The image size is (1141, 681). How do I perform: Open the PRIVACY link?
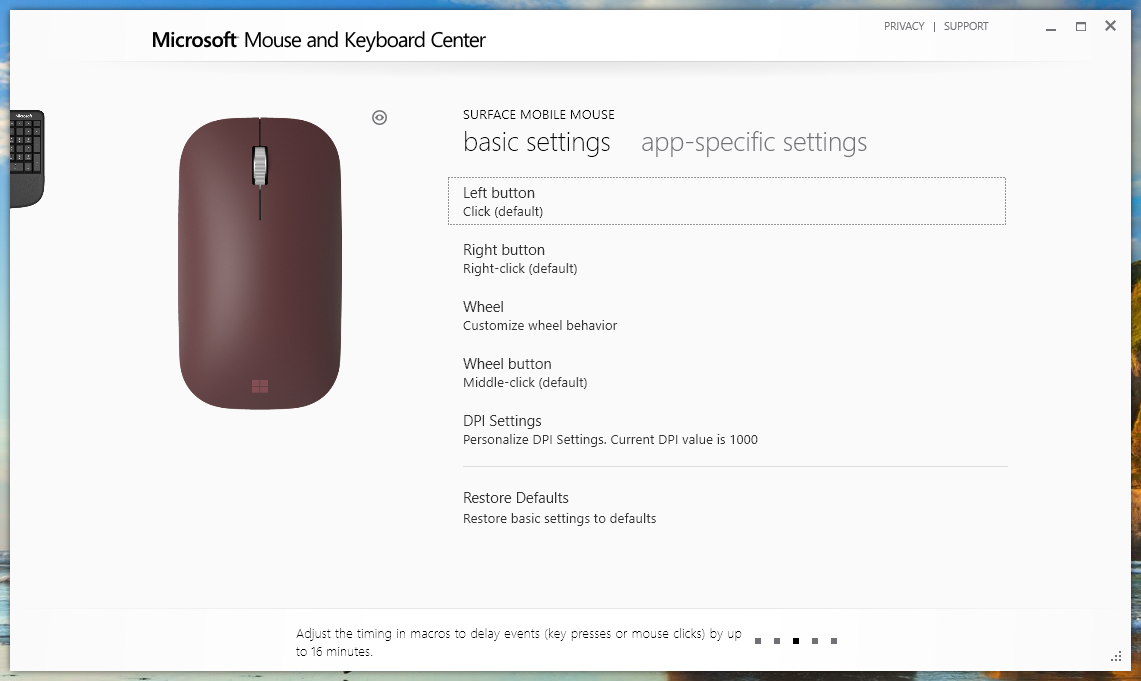point(904,26)
